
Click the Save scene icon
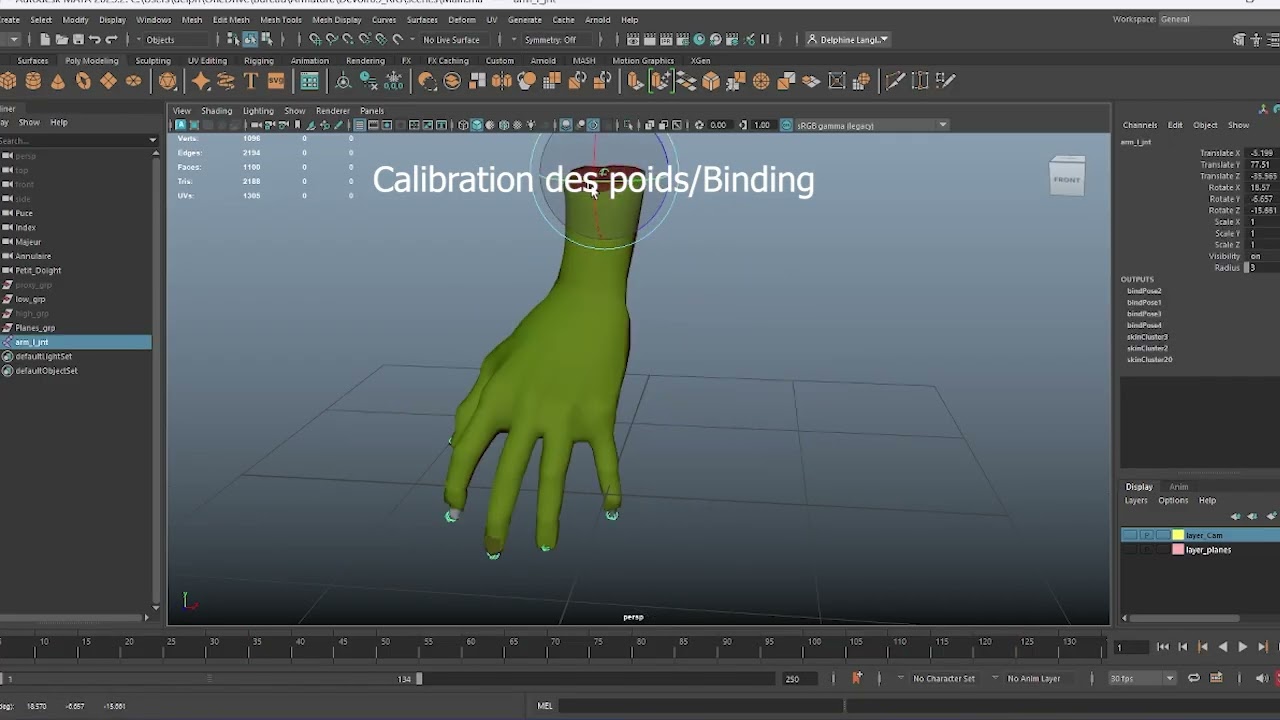[78, 40]
